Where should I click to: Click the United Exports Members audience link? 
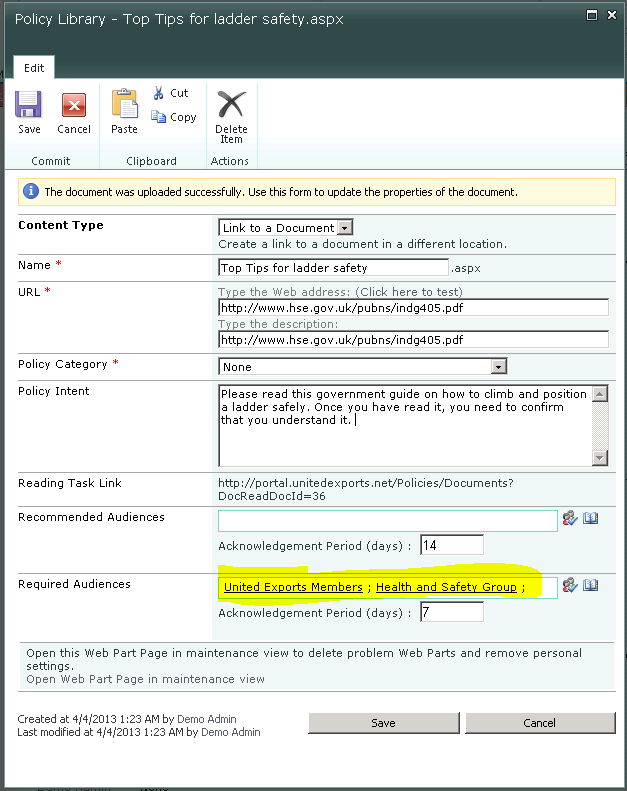(x=293, y=587)
